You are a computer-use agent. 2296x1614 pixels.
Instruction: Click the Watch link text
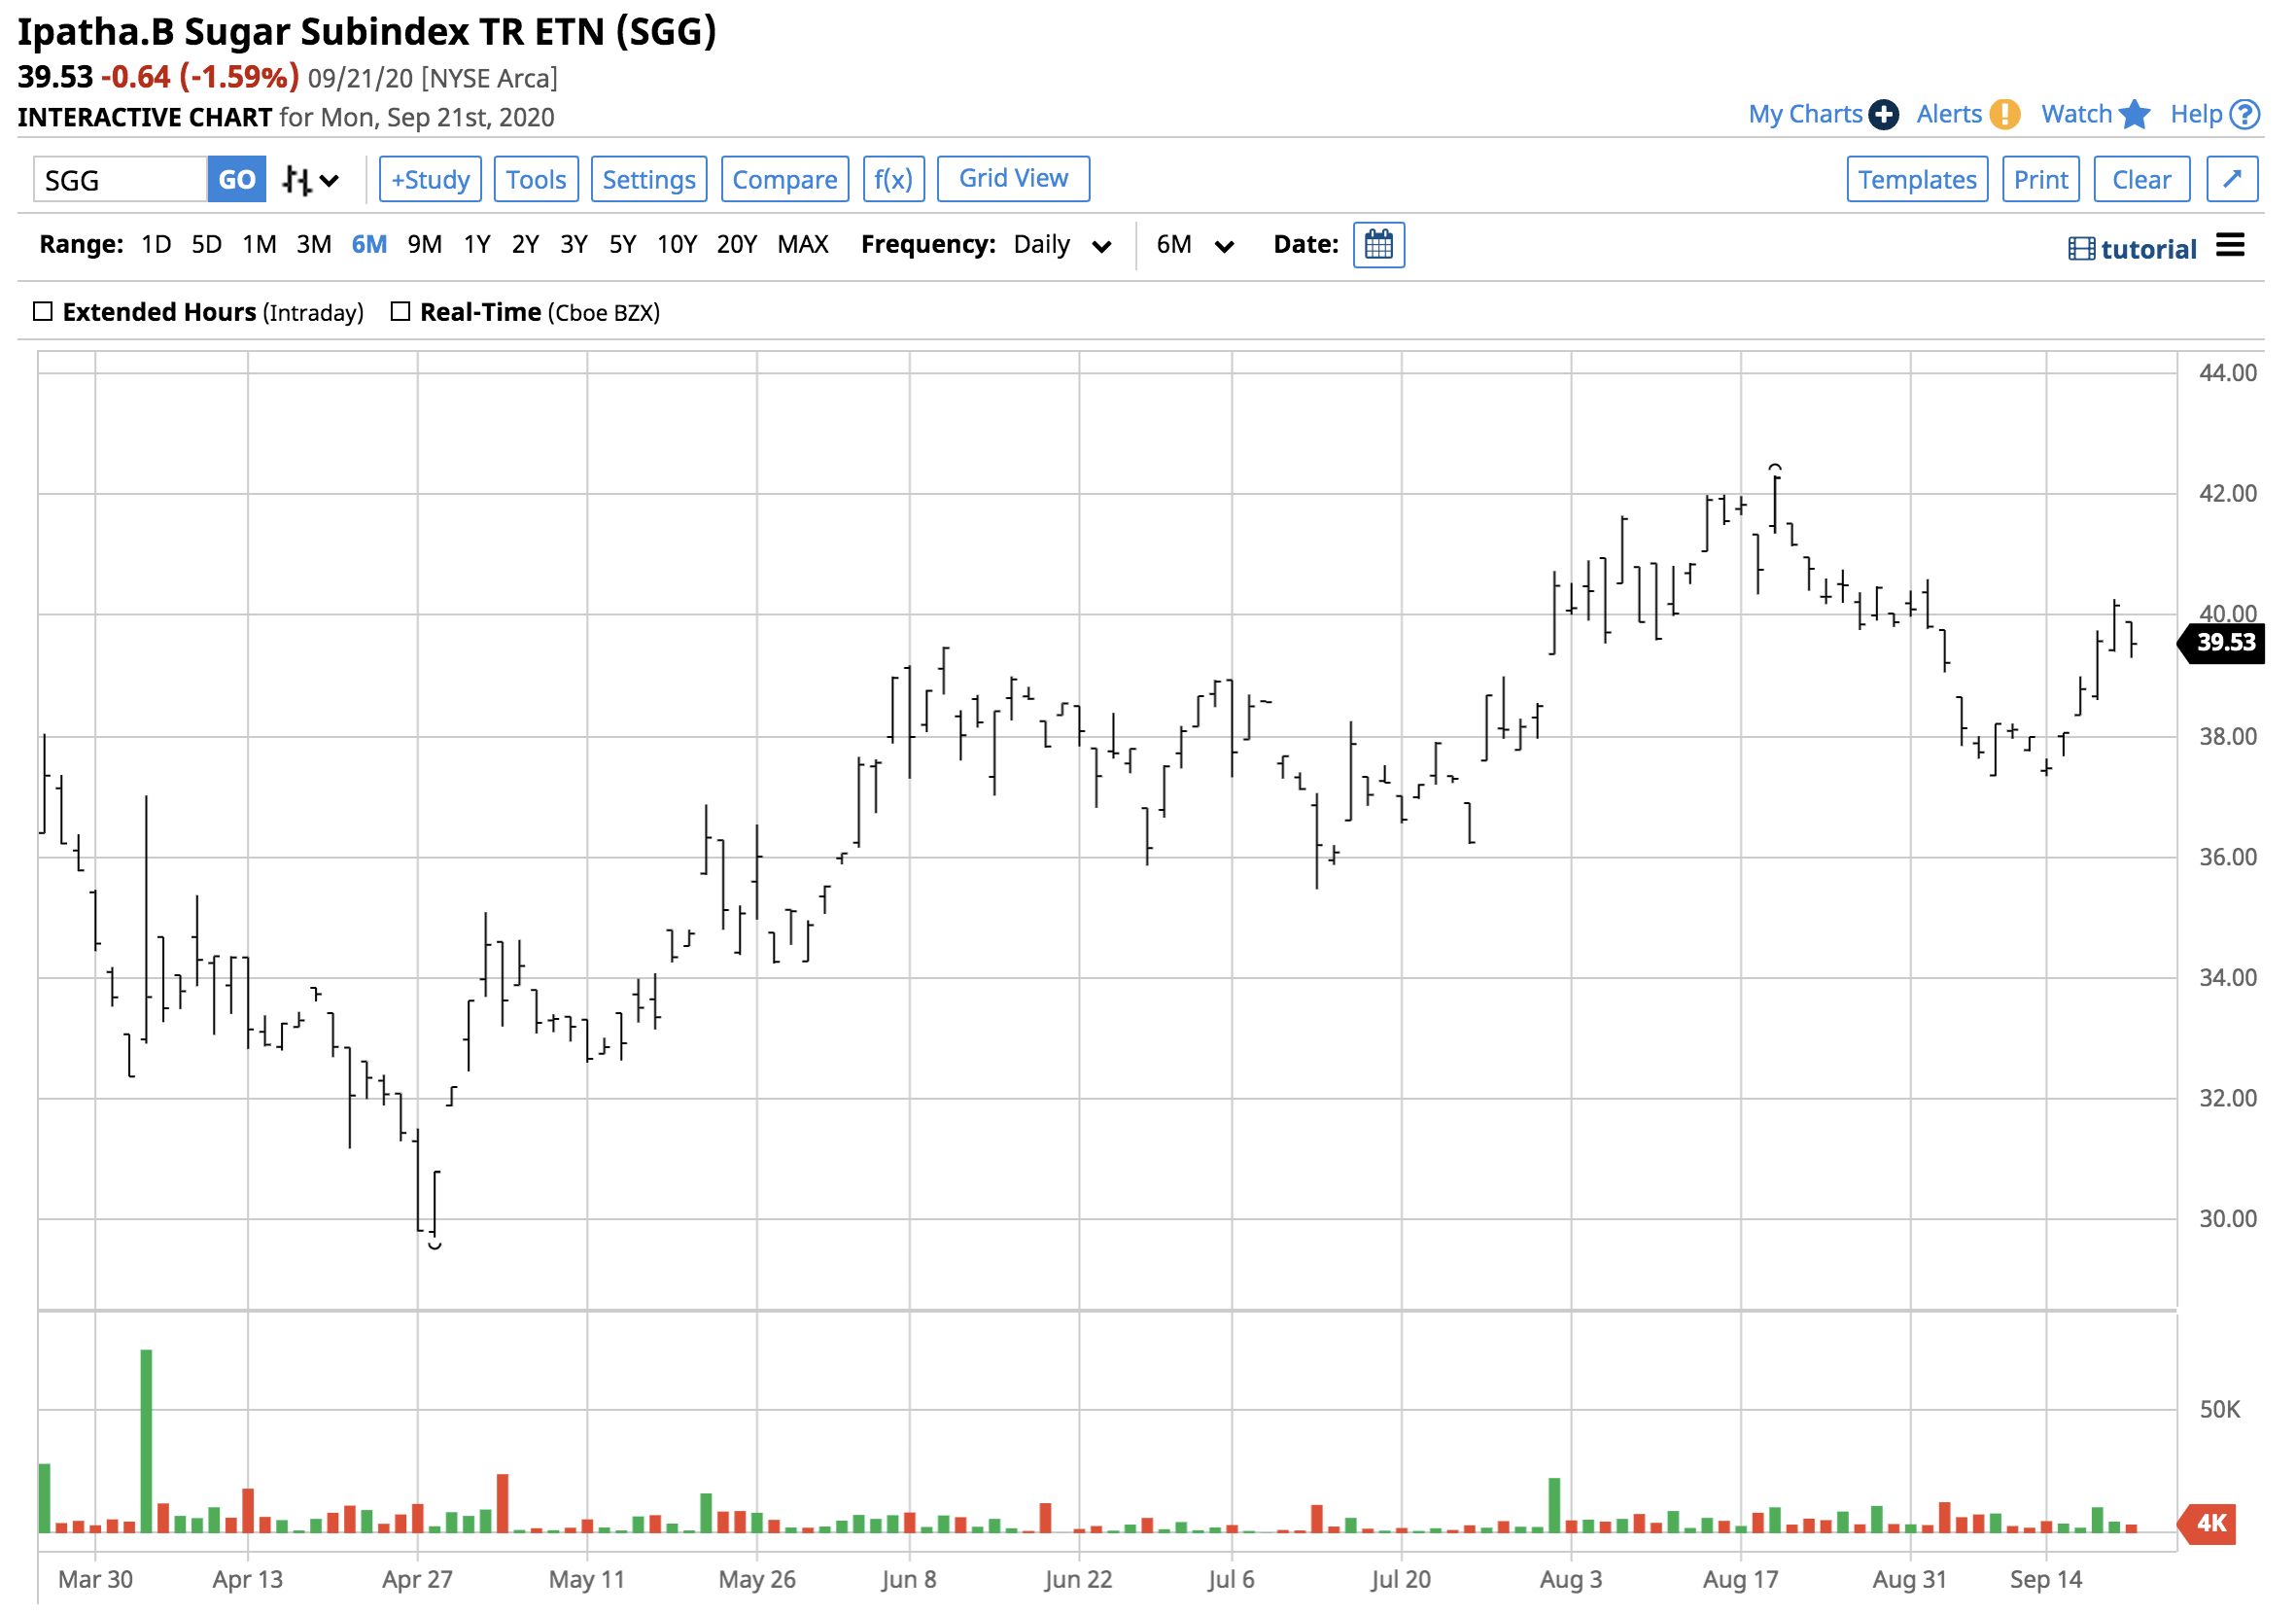[x=2076, y=115]
